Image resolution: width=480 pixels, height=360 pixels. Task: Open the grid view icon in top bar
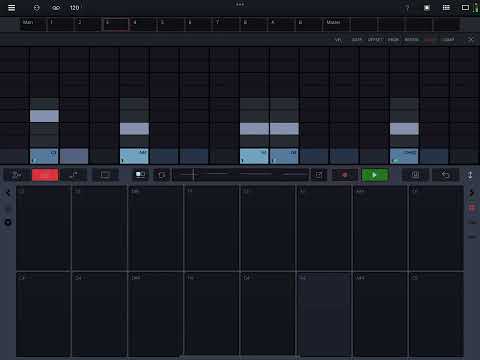446,8
